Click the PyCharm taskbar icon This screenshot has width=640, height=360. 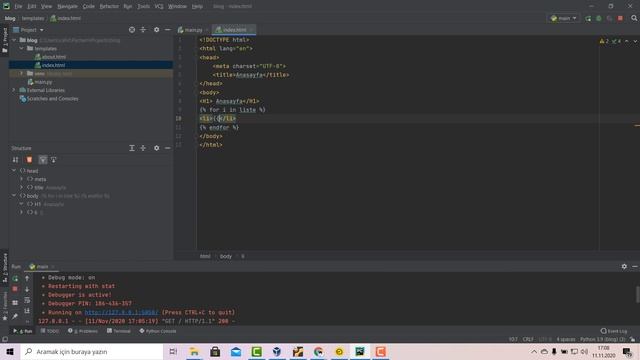coord(360,351)
